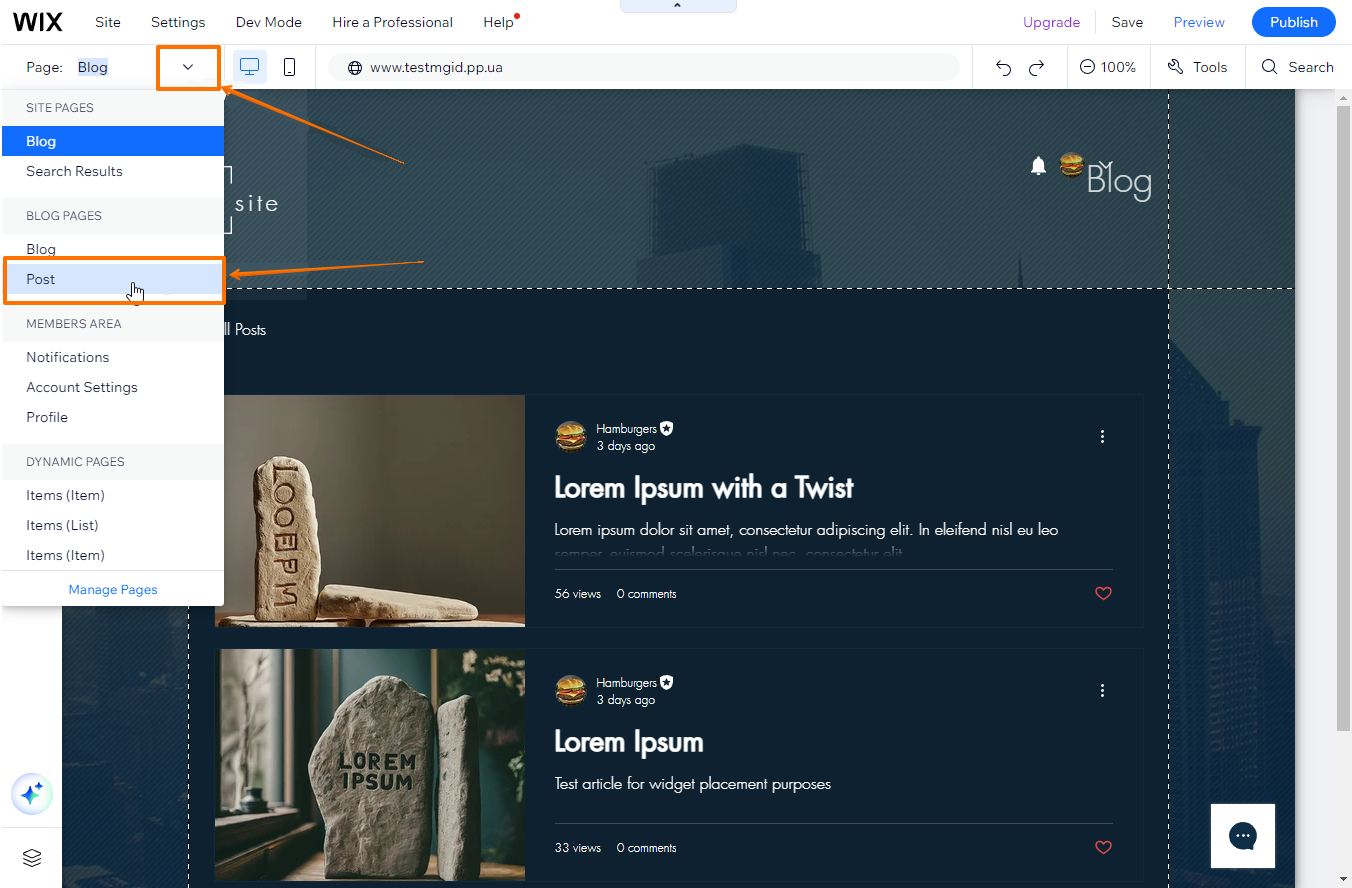This screenshot has width=1352, height=888.
Task: Open the chat widget bubble
Action: click(1242, 836)
